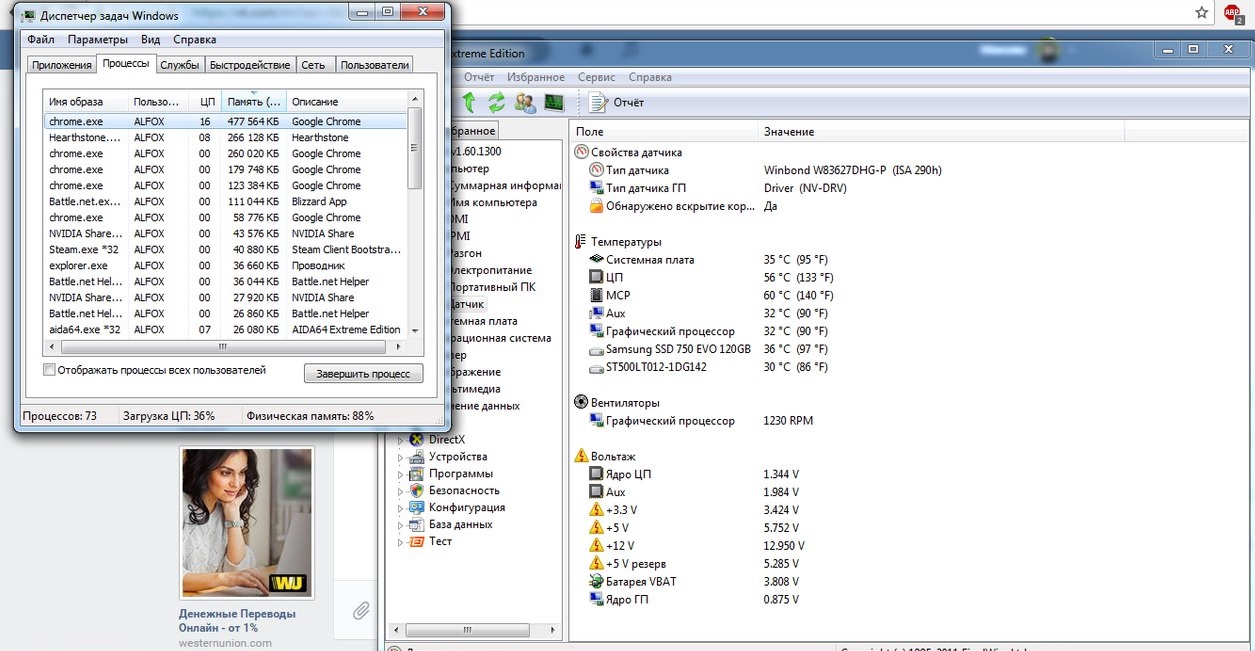The width and height of the screenshot is (1255, 651).
Task: Click the DirectX icon in the tree
Action: pyautogui.click(x=418, y=440)
